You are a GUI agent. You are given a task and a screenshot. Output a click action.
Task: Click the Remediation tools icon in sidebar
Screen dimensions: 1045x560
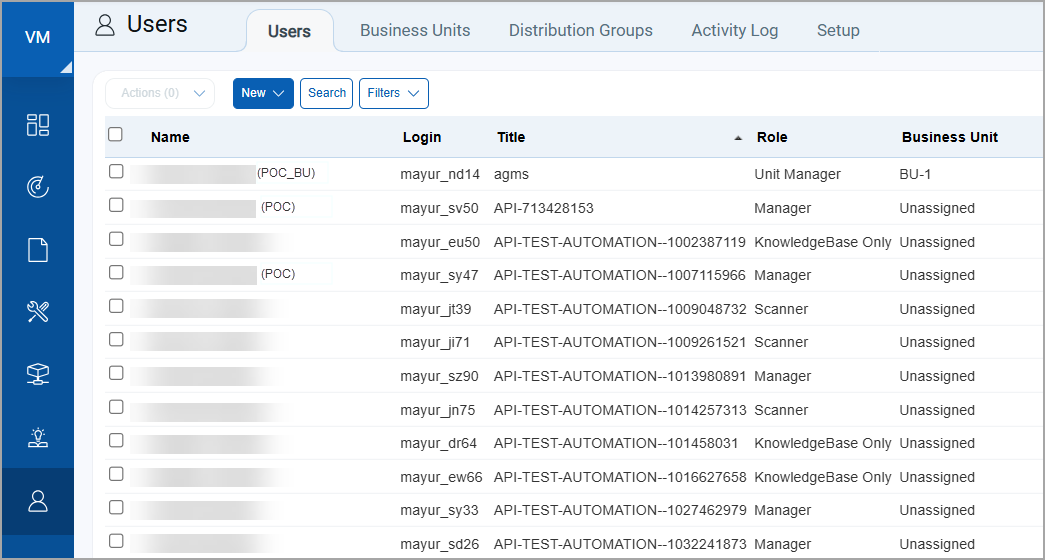point(37,312)
